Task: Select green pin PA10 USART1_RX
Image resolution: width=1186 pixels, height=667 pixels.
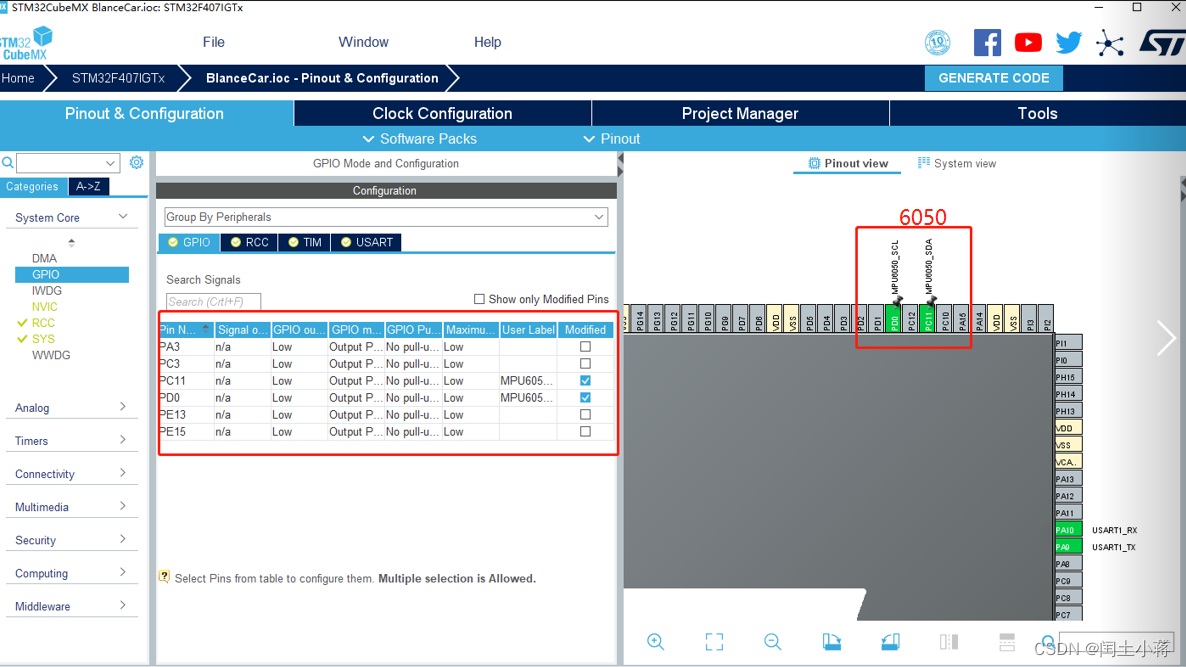Action: pyautogui.click(x=1068, y=529)
